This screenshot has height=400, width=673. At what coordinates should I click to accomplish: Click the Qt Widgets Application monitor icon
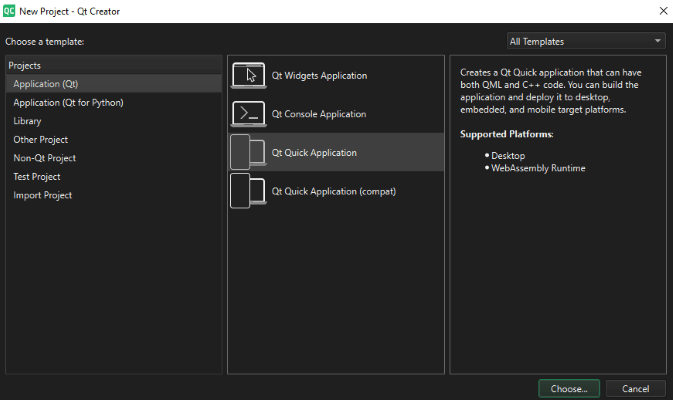[249, 76]
